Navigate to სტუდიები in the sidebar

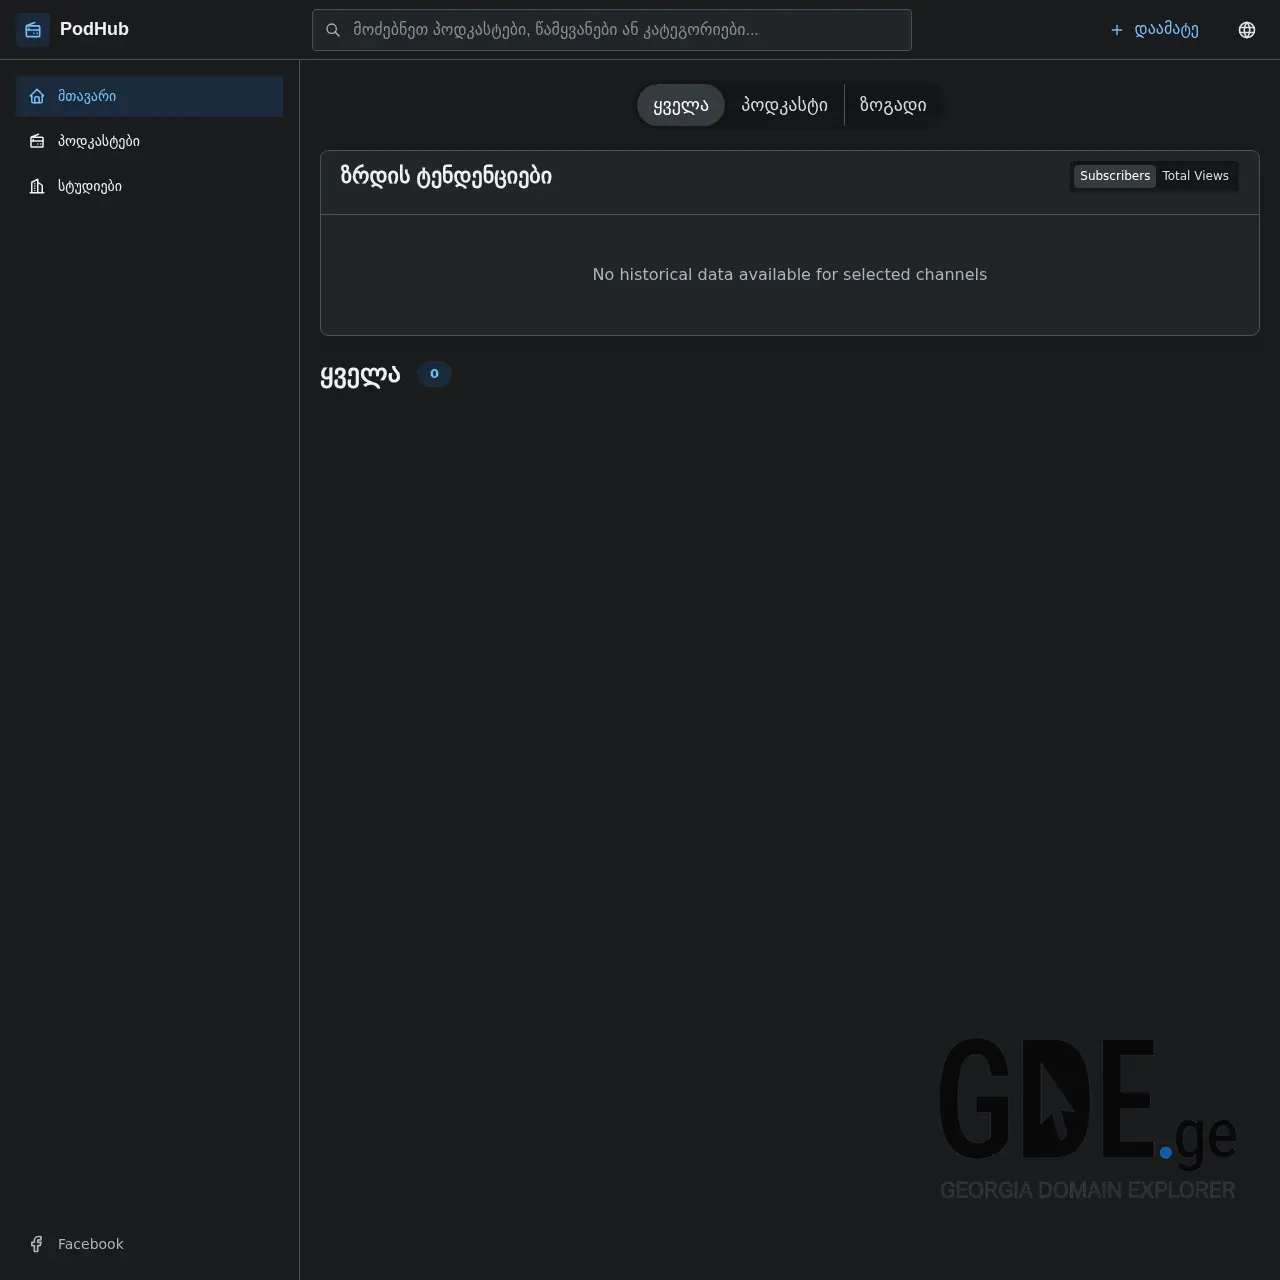[x=88, y=186]
